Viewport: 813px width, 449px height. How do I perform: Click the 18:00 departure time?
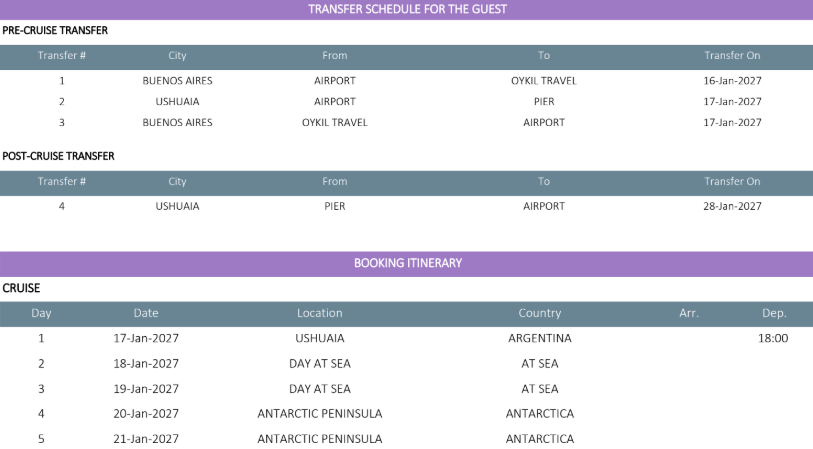click(x=773, y=339)
